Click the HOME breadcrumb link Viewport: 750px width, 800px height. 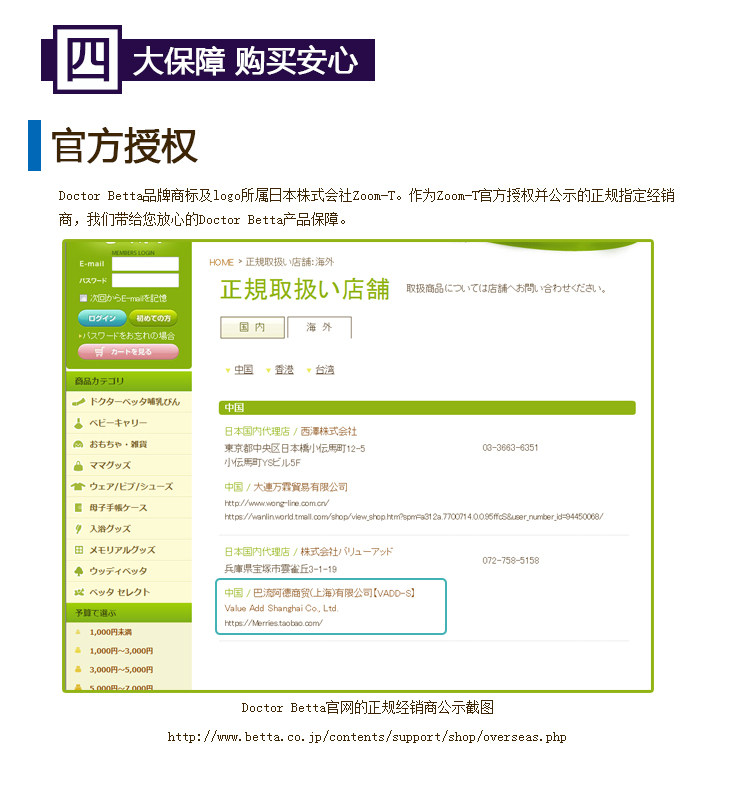221,262
